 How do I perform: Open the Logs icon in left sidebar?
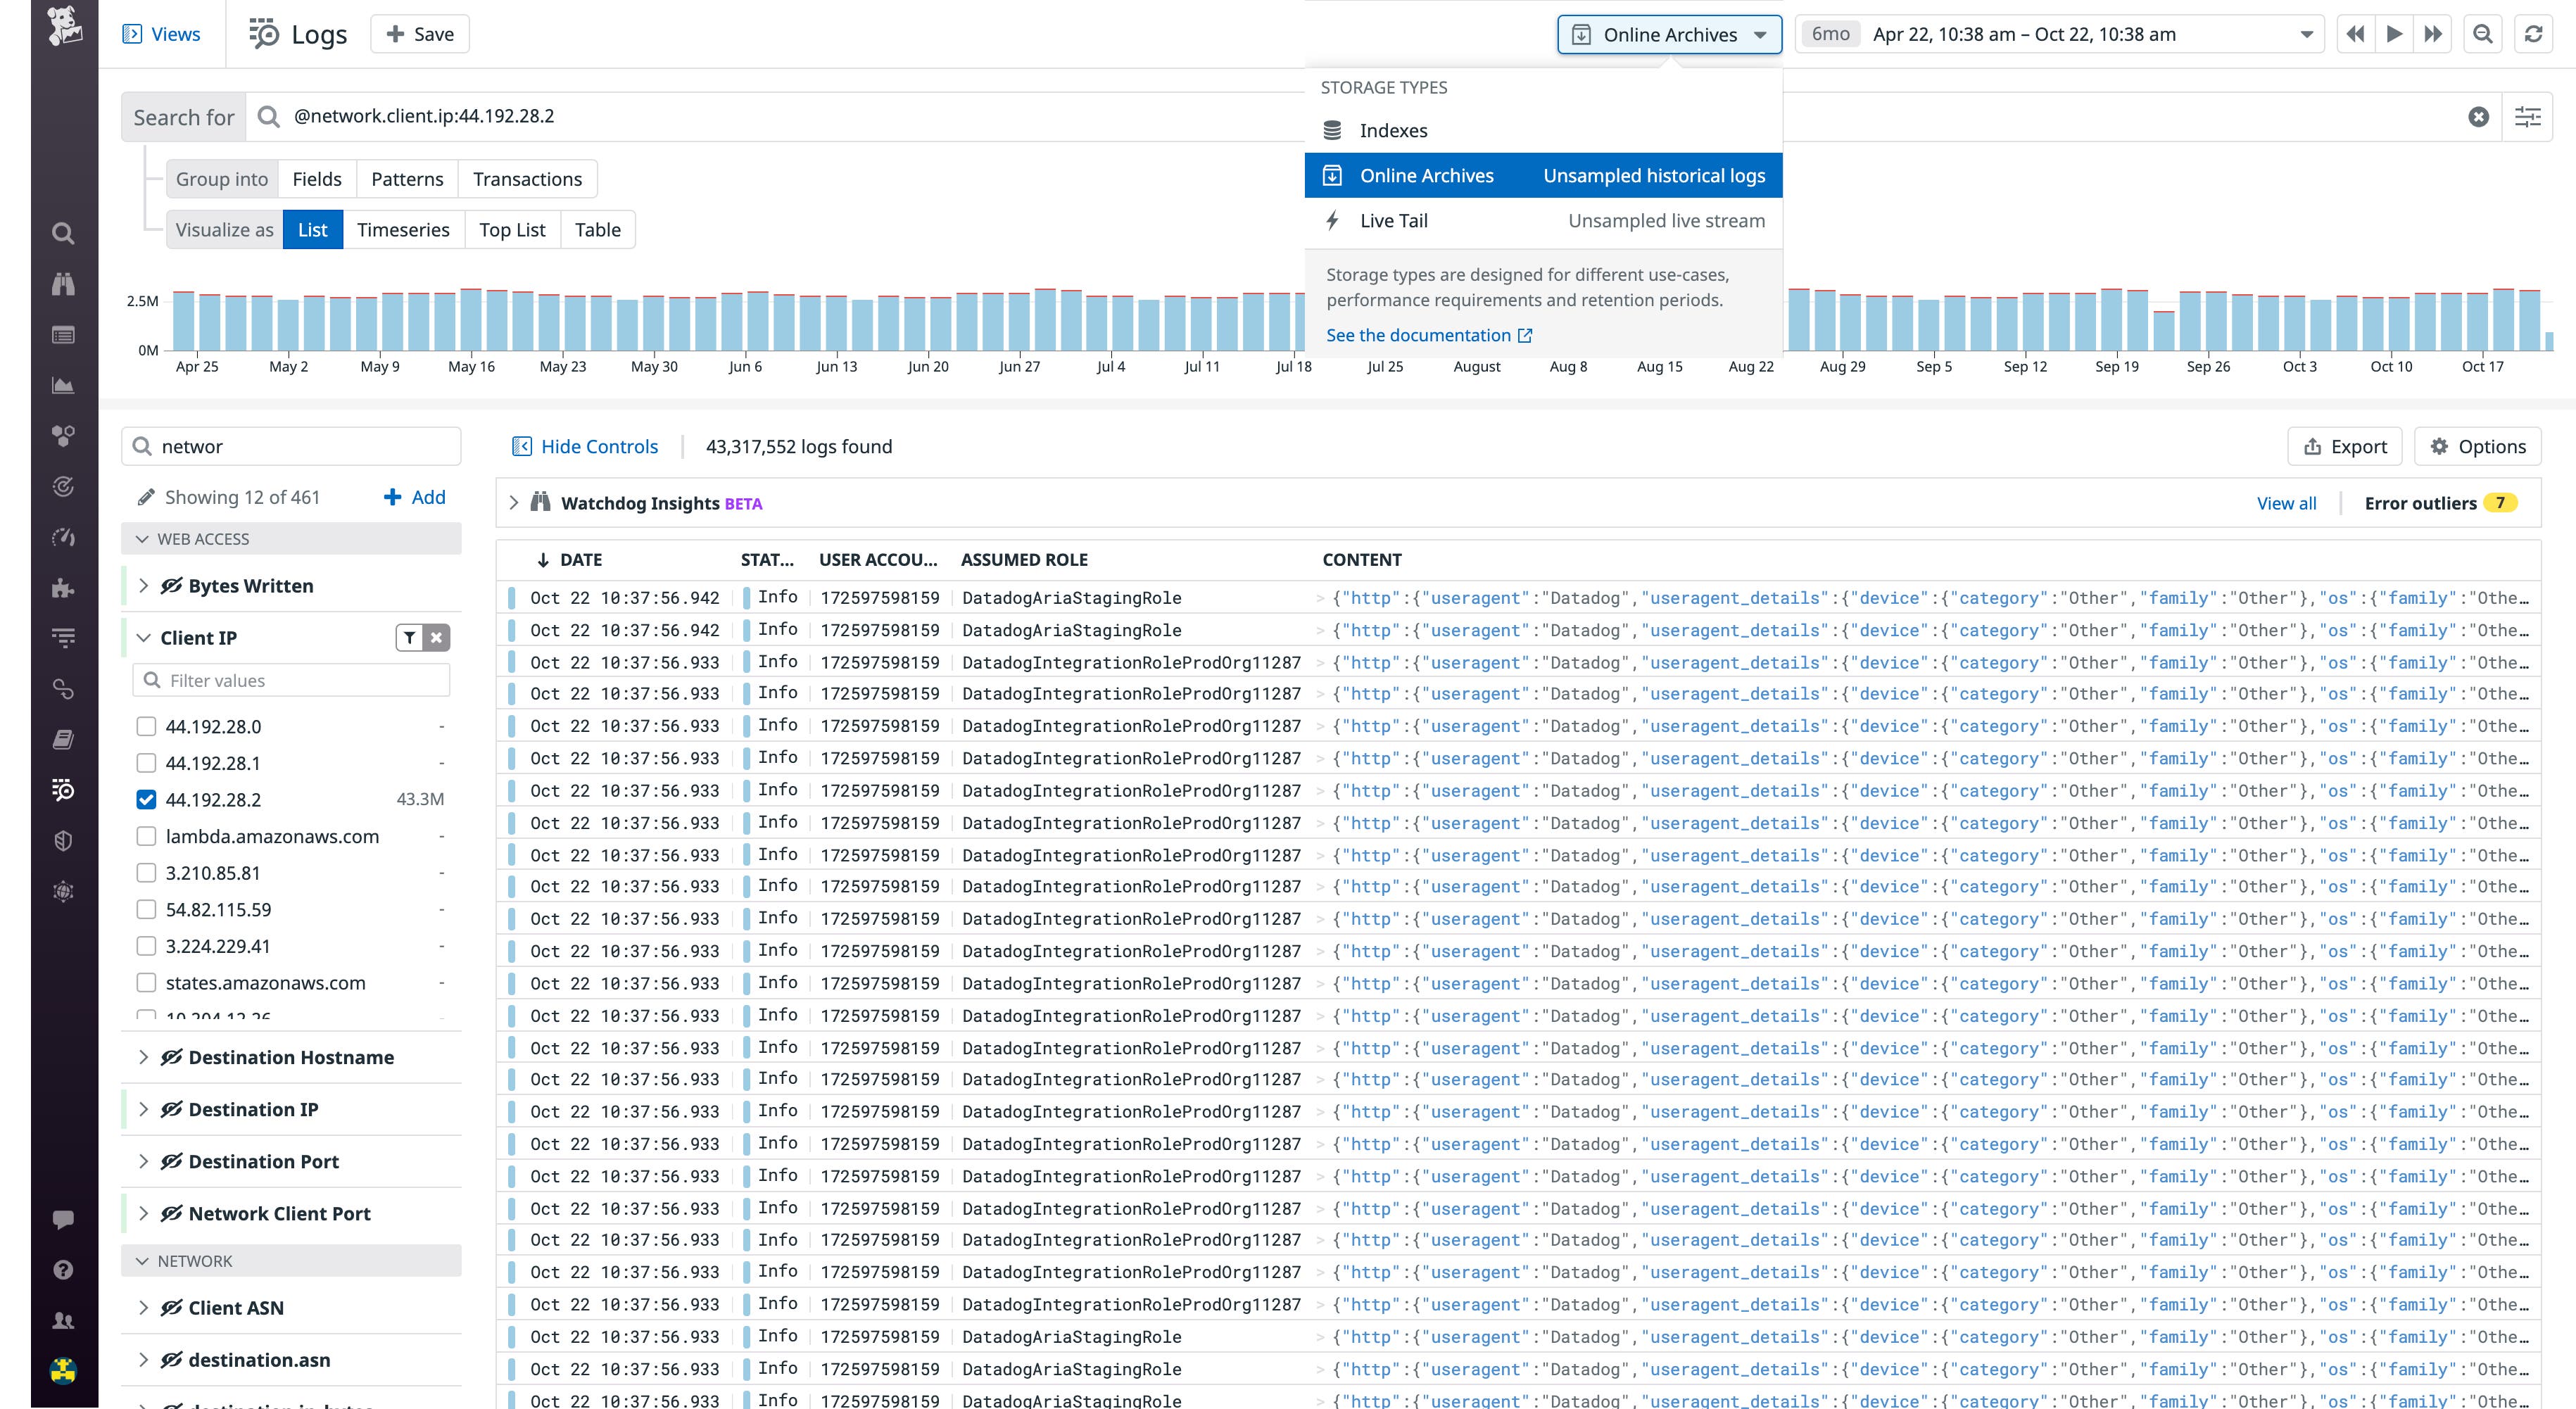coord(63,790)
